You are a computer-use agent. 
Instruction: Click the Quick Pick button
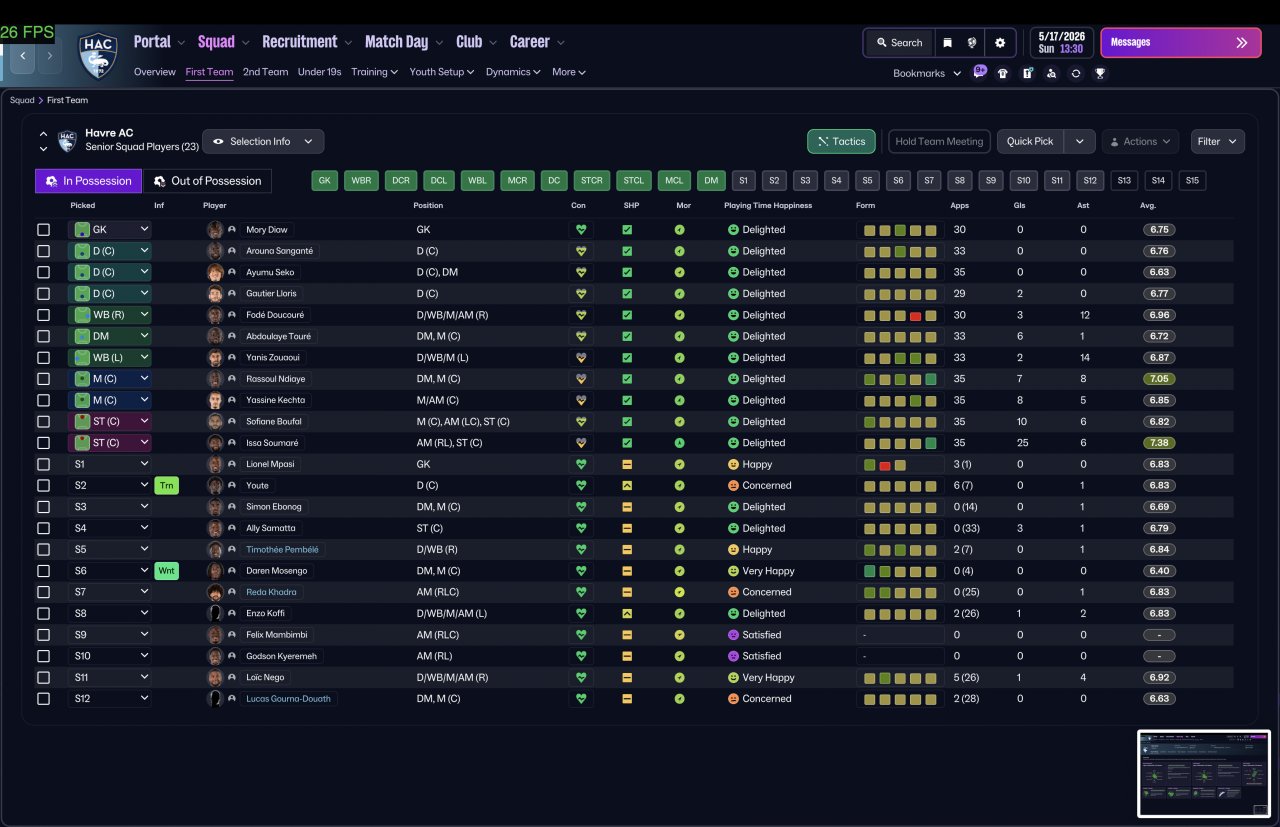1030,141
